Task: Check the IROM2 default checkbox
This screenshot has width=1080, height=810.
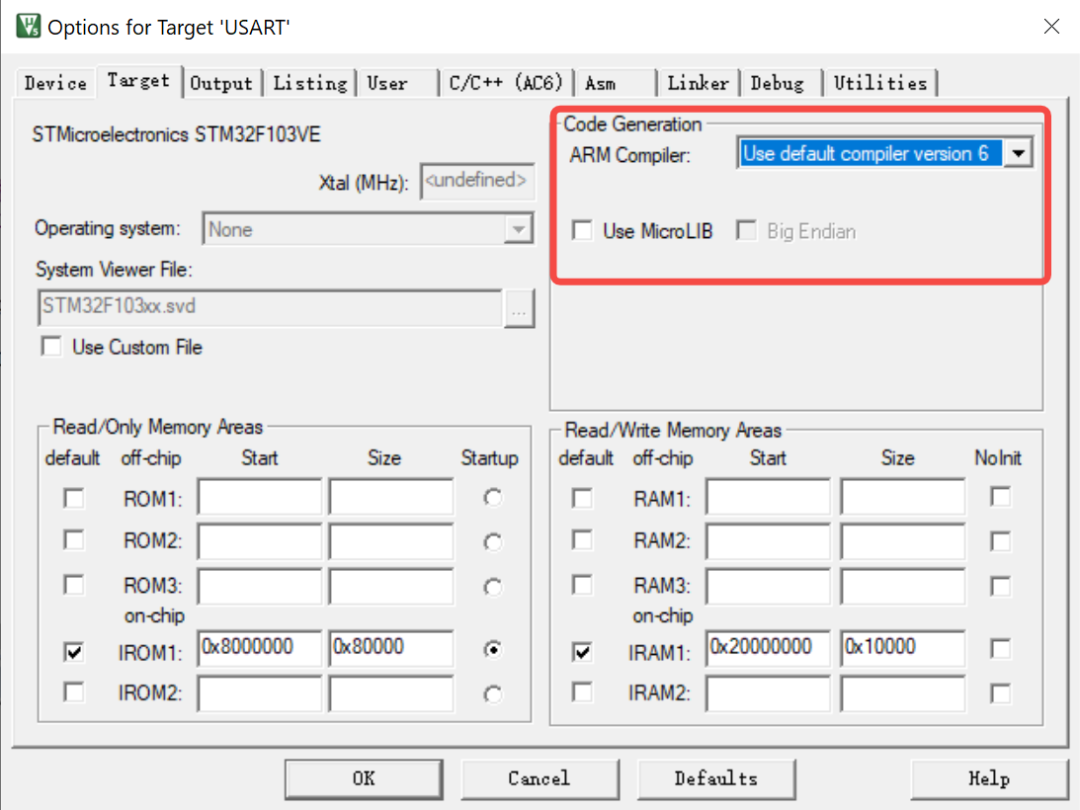Action: (x=74, y=692)
